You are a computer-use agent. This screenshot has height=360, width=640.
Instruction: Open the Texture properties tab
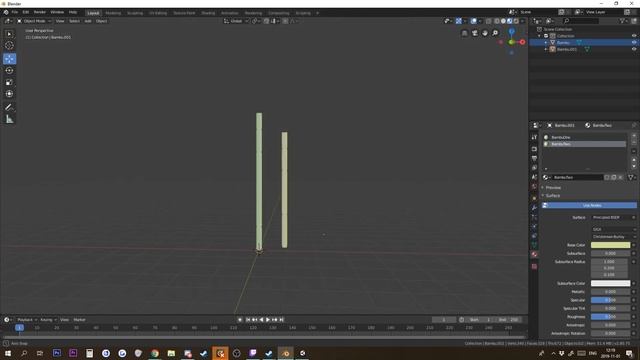534,266
